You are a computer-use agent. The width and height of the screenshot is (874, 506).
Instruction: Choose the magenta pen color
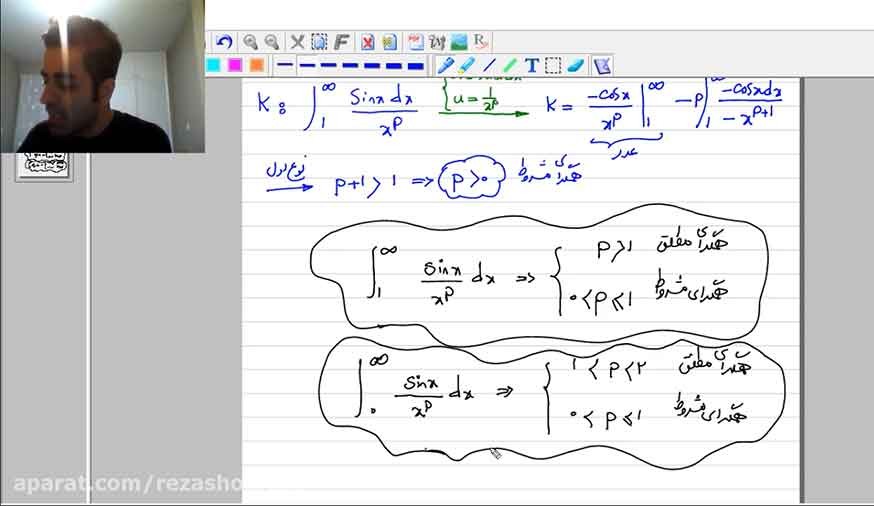click(x=235, y=65)
